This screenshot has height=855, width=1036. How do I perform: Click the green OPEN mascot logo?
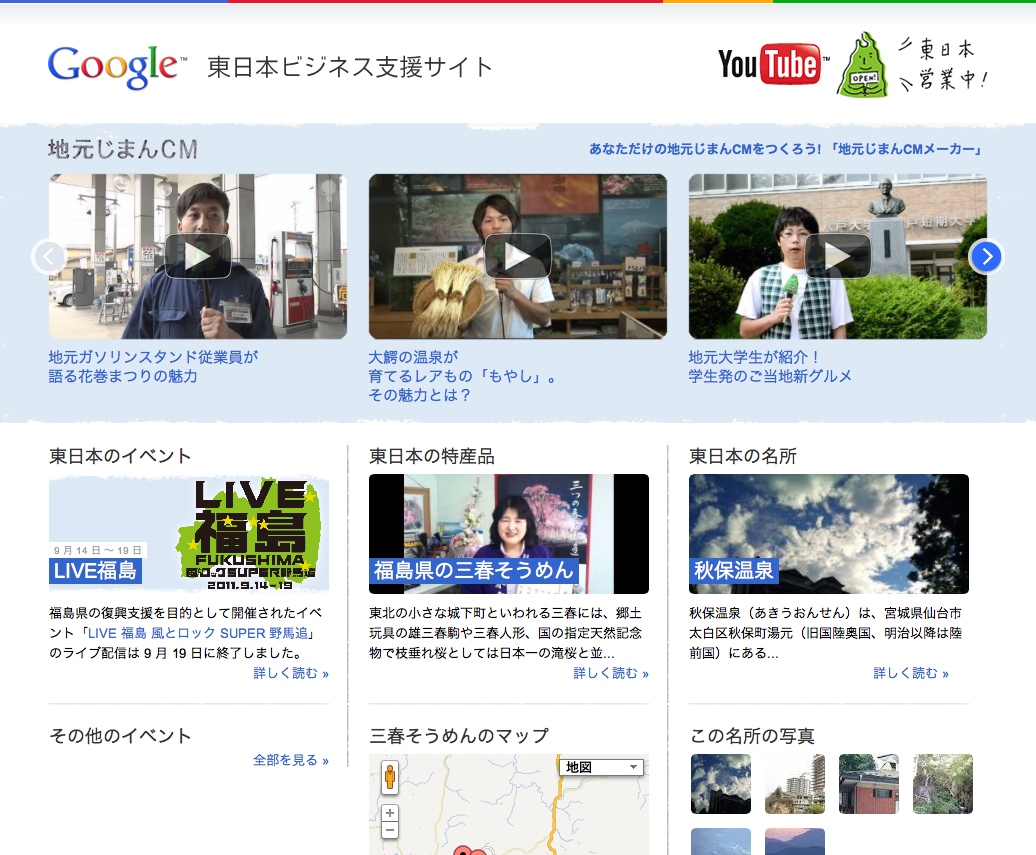click(x=862, y=65)
